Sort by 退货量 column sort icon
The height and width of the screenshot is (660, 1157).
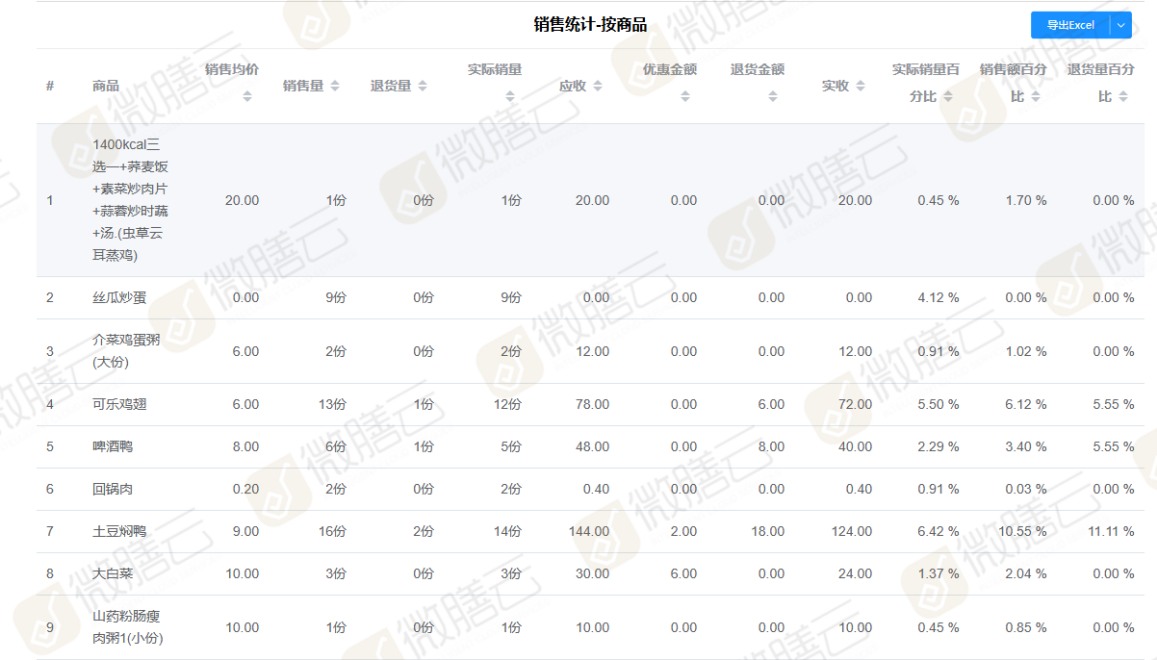423,86
